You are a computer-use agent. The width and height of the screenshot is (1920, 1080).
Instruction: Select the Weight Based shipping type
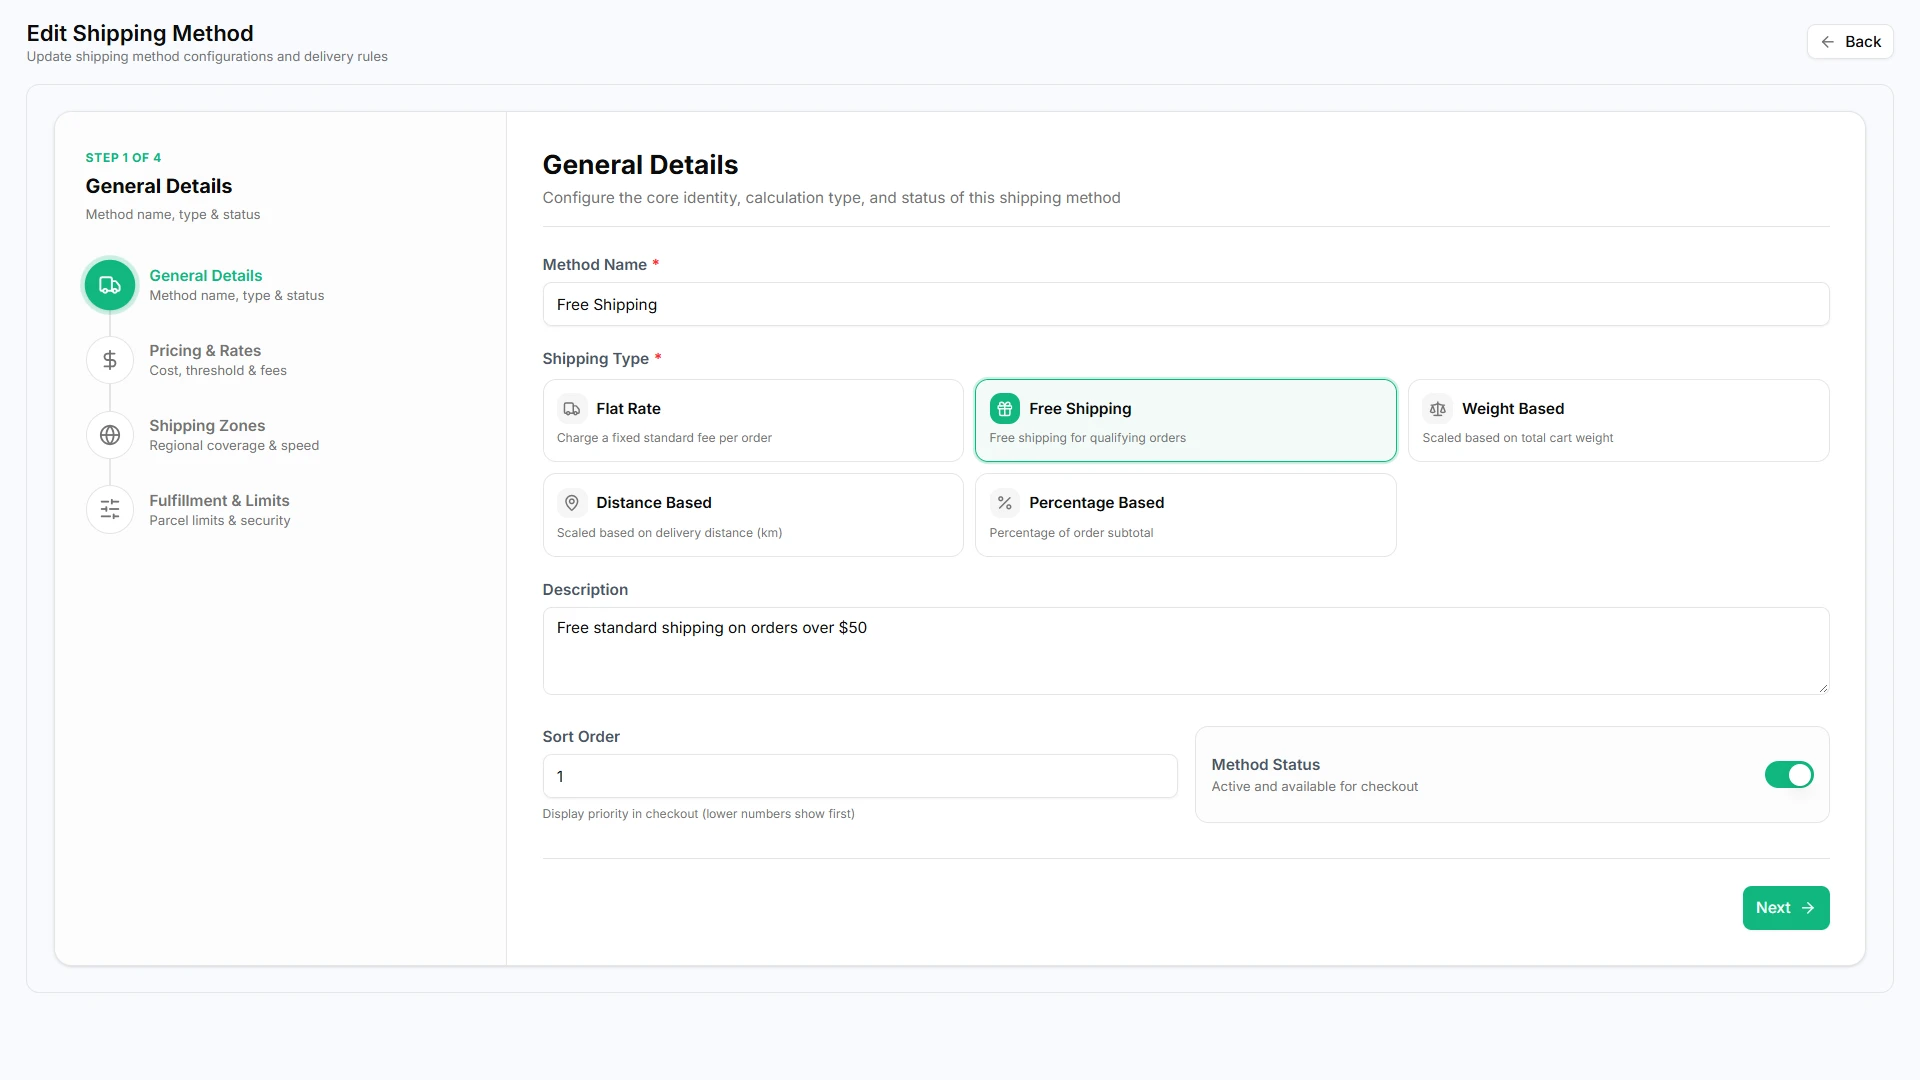[1619, 420]
